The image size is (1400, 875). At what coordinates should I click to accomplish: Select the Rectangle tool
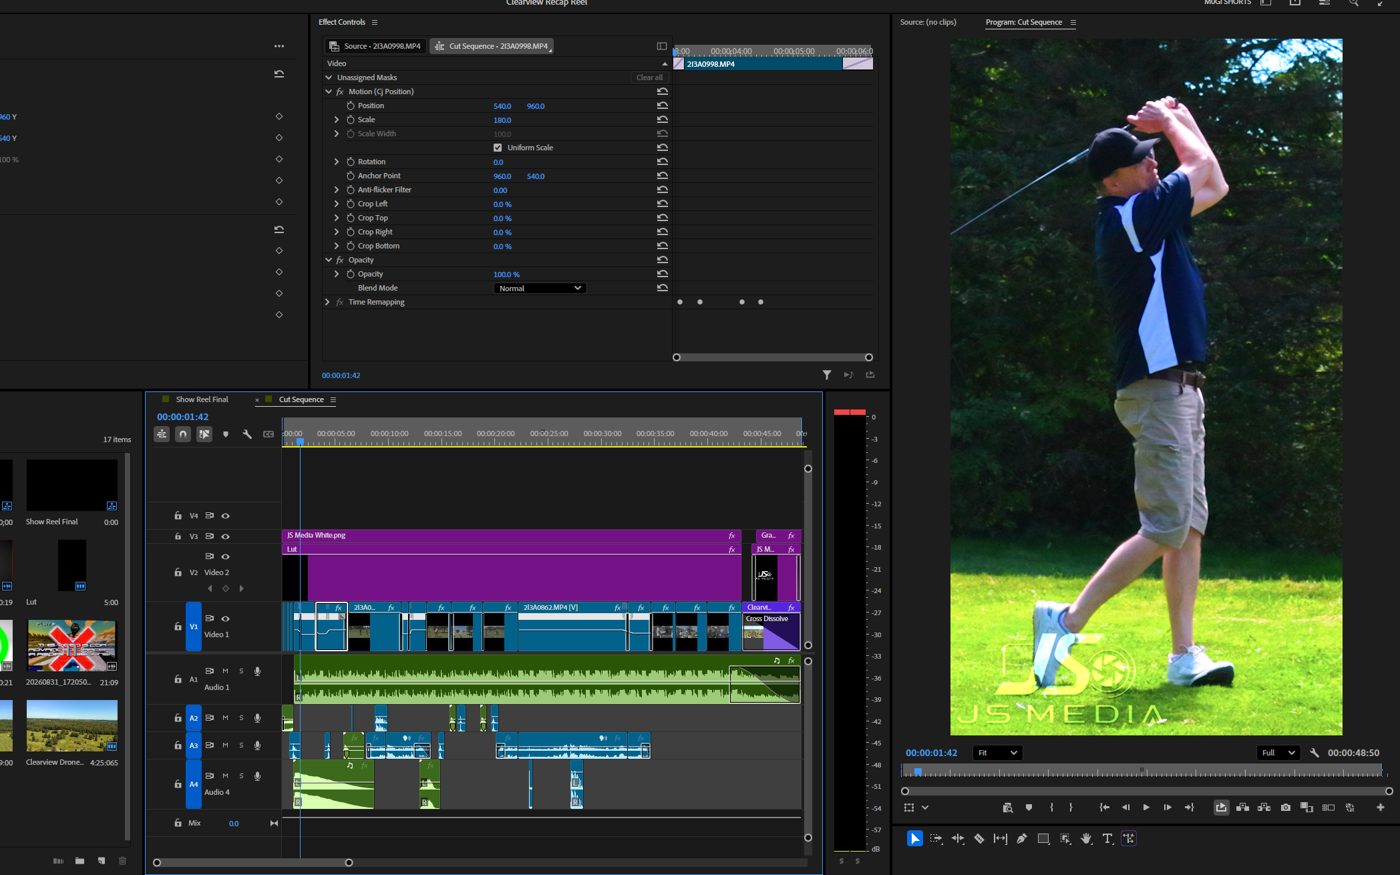[1043, 838]
